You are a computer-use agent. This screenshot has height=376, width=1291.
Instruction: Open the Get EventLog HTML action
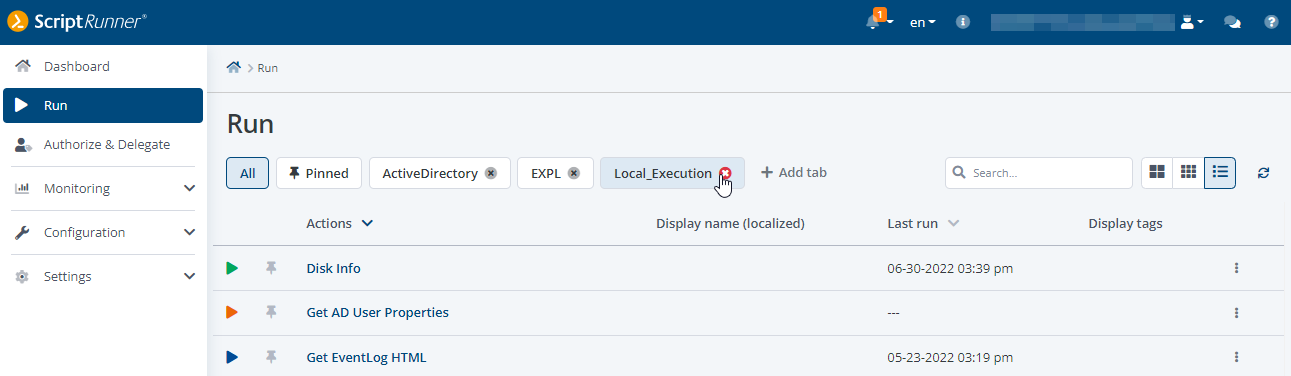tap(366, 357)
